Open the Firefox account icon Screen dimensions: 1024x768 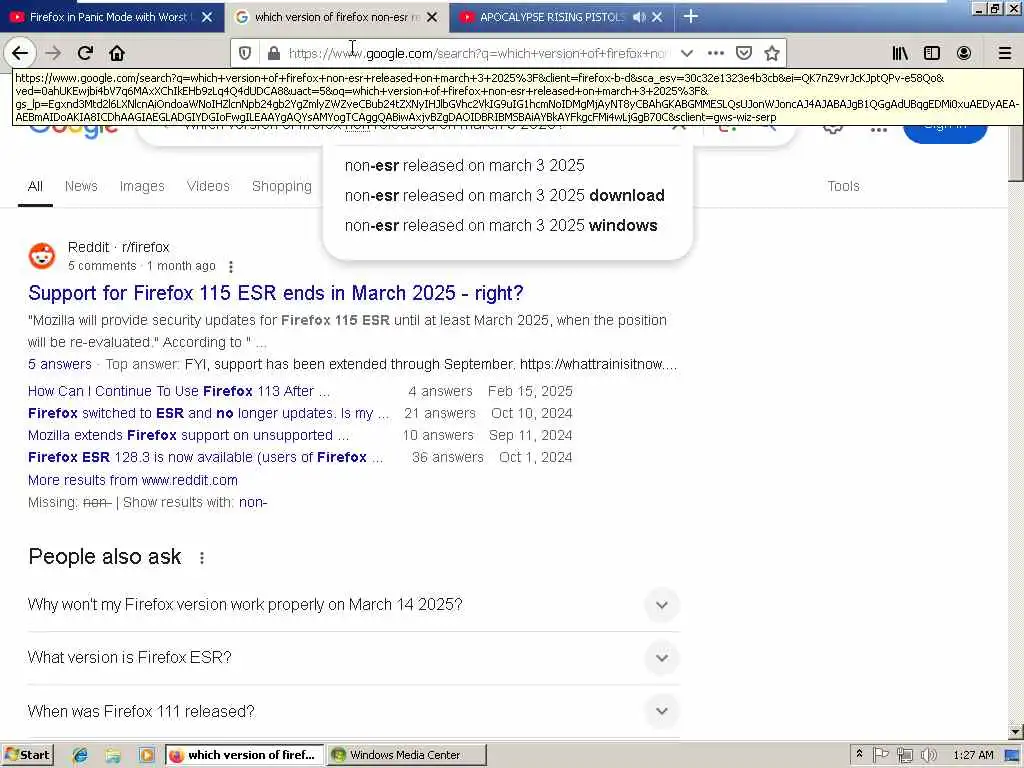point(964,53)
